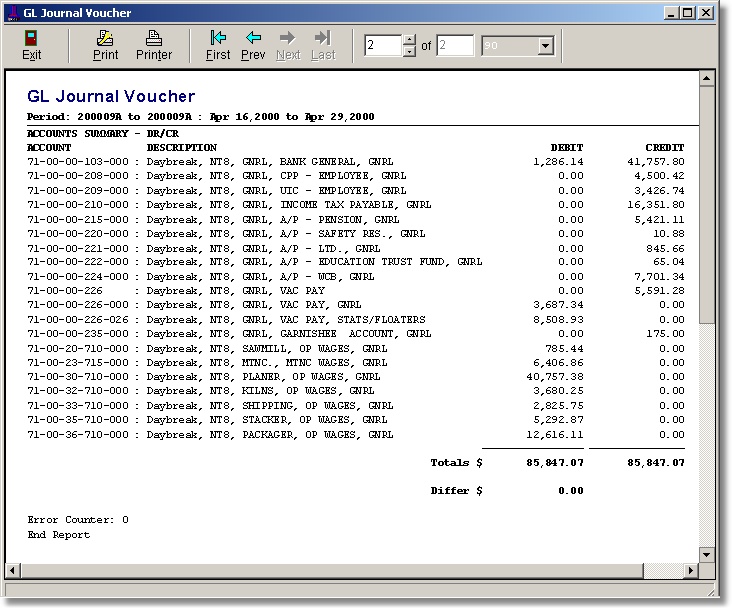Image resolution: width=732 pixels, height=610 pixels.
Task: Click debit value 5,292.87
Action: coord(558,420)
